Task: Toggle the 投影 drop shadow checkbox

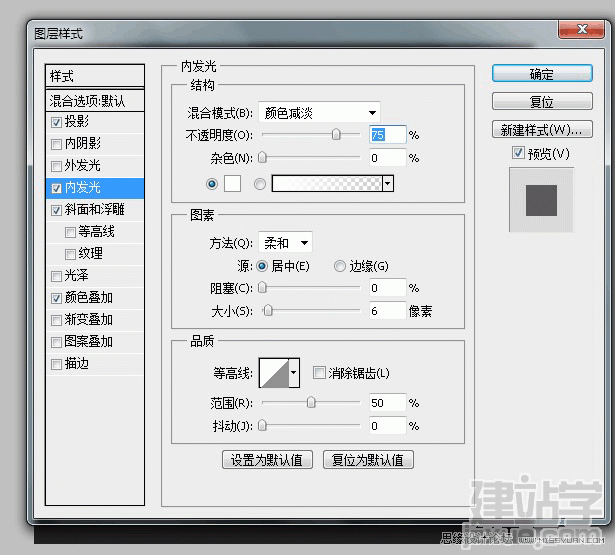Action: coord(56,122)
